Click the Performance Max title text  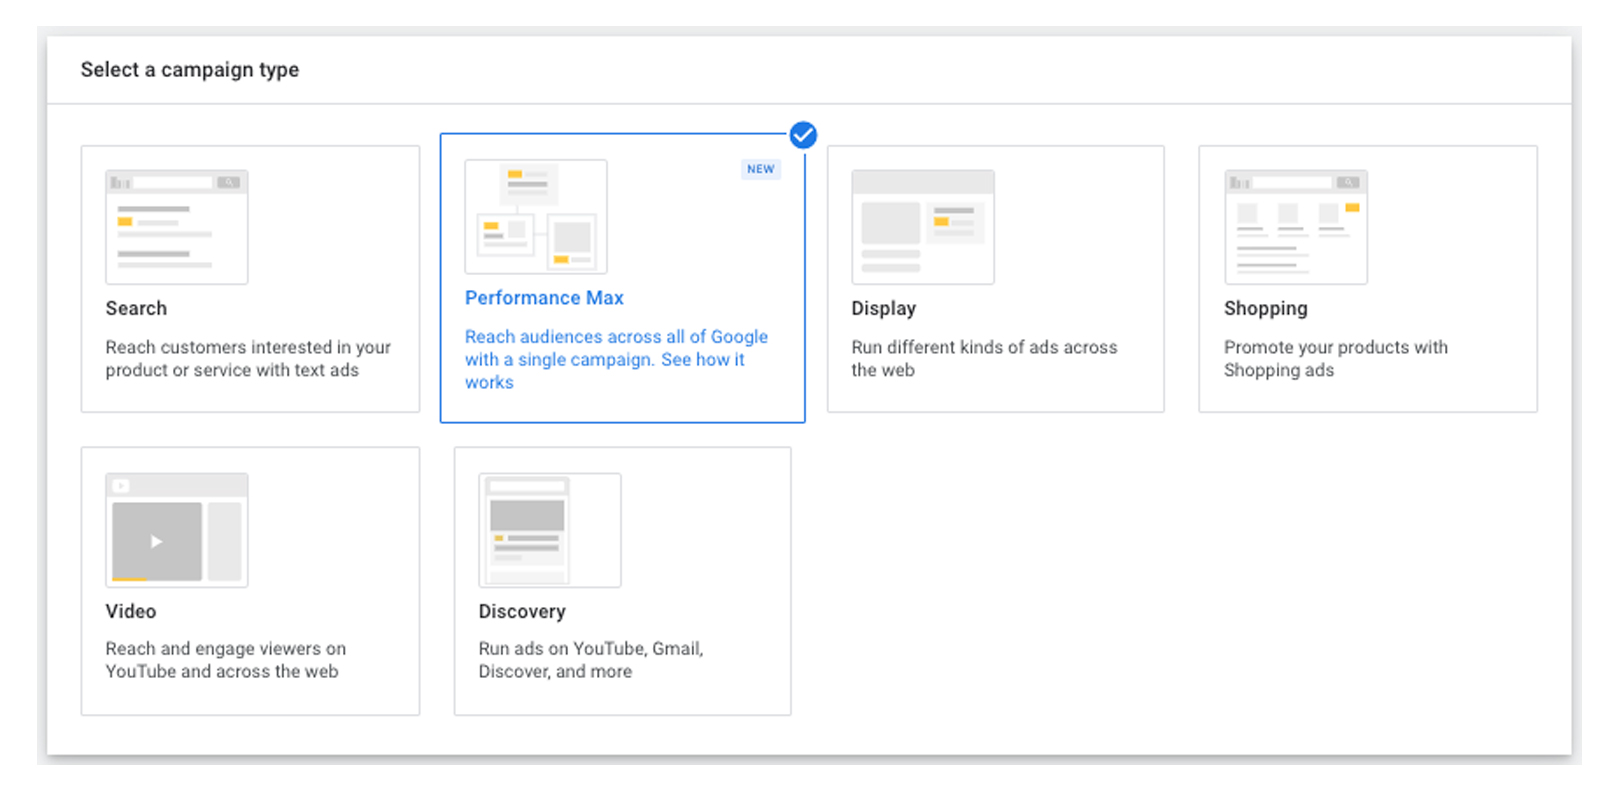tap(544, 298)
